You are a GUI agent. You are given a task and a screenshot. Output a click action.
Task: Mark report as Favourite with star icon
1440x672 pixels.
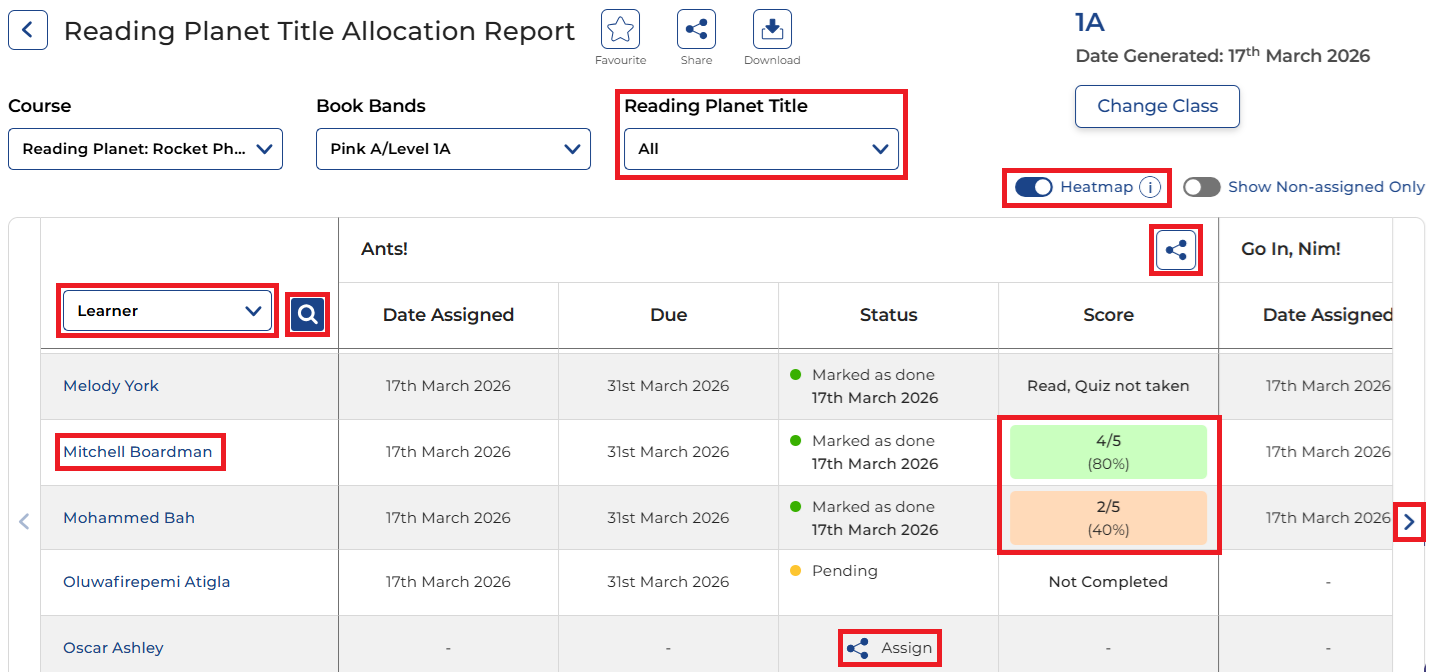[620, 30]
